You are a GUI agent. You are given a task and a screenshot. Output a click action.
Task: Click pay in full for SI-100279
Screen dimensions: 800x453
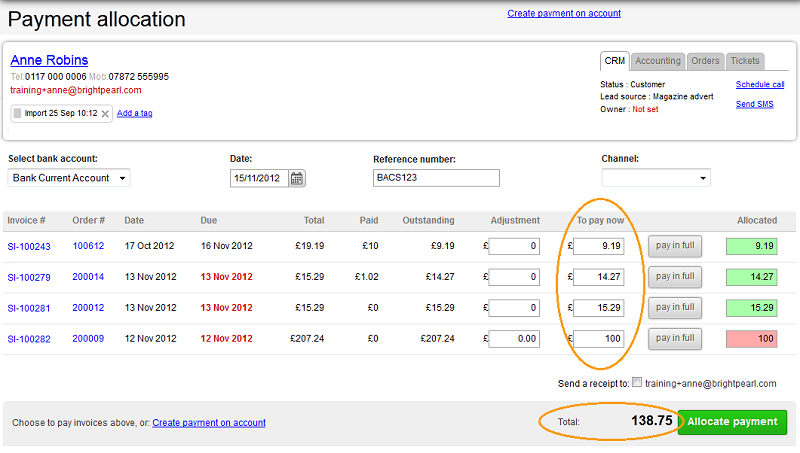pos(675,277)
